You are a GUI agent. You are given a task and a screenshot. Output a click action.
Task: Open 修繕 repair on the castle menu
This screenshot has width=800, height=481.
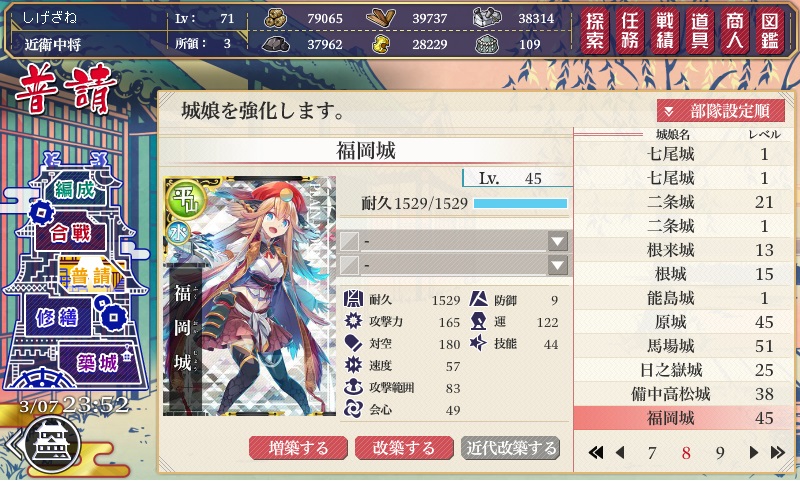tap(57, 317)
